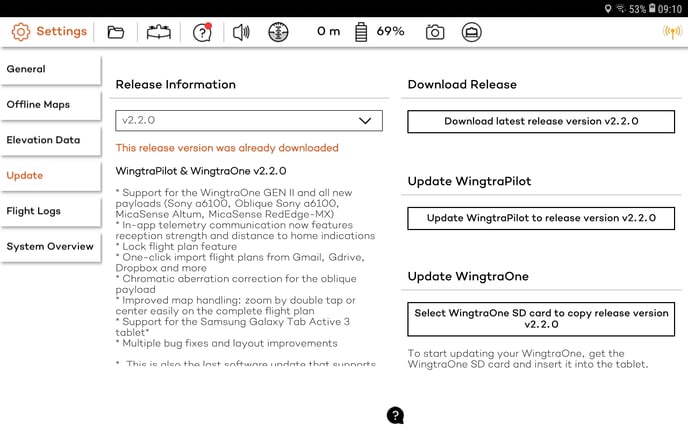Open the help question mark icon with red dot

[202, 32]
